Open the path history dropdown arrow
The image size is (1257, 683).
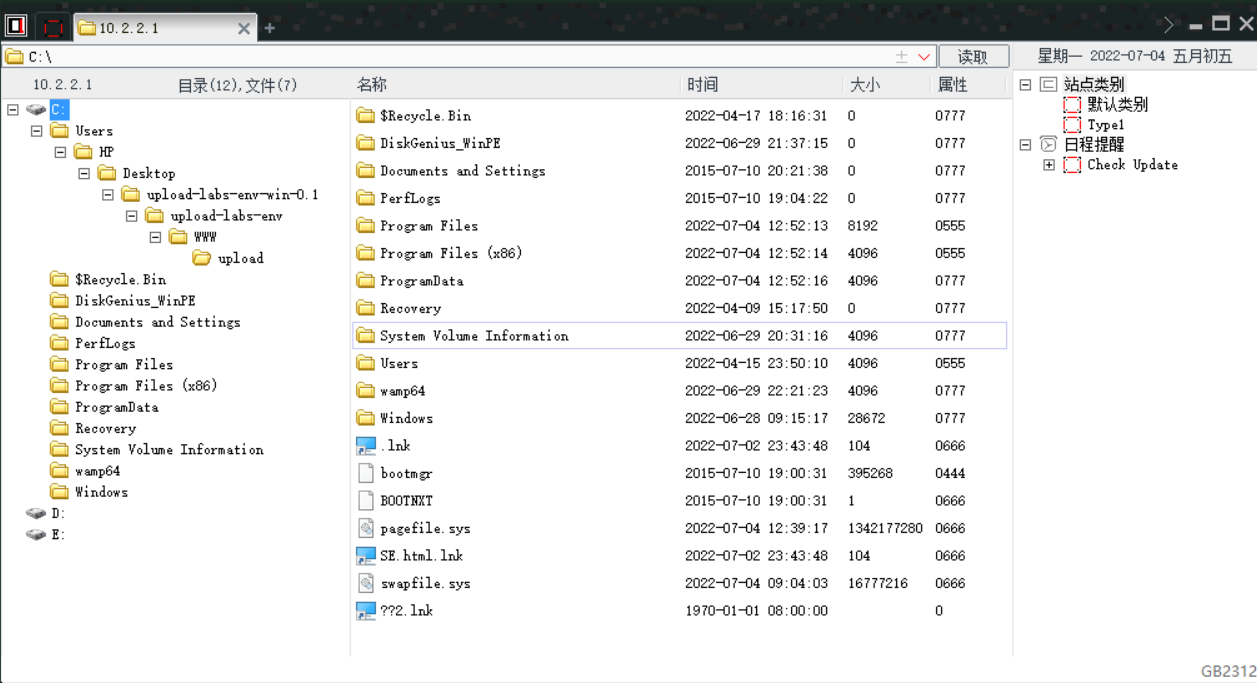pyautogui.click(x=924, y=57)
